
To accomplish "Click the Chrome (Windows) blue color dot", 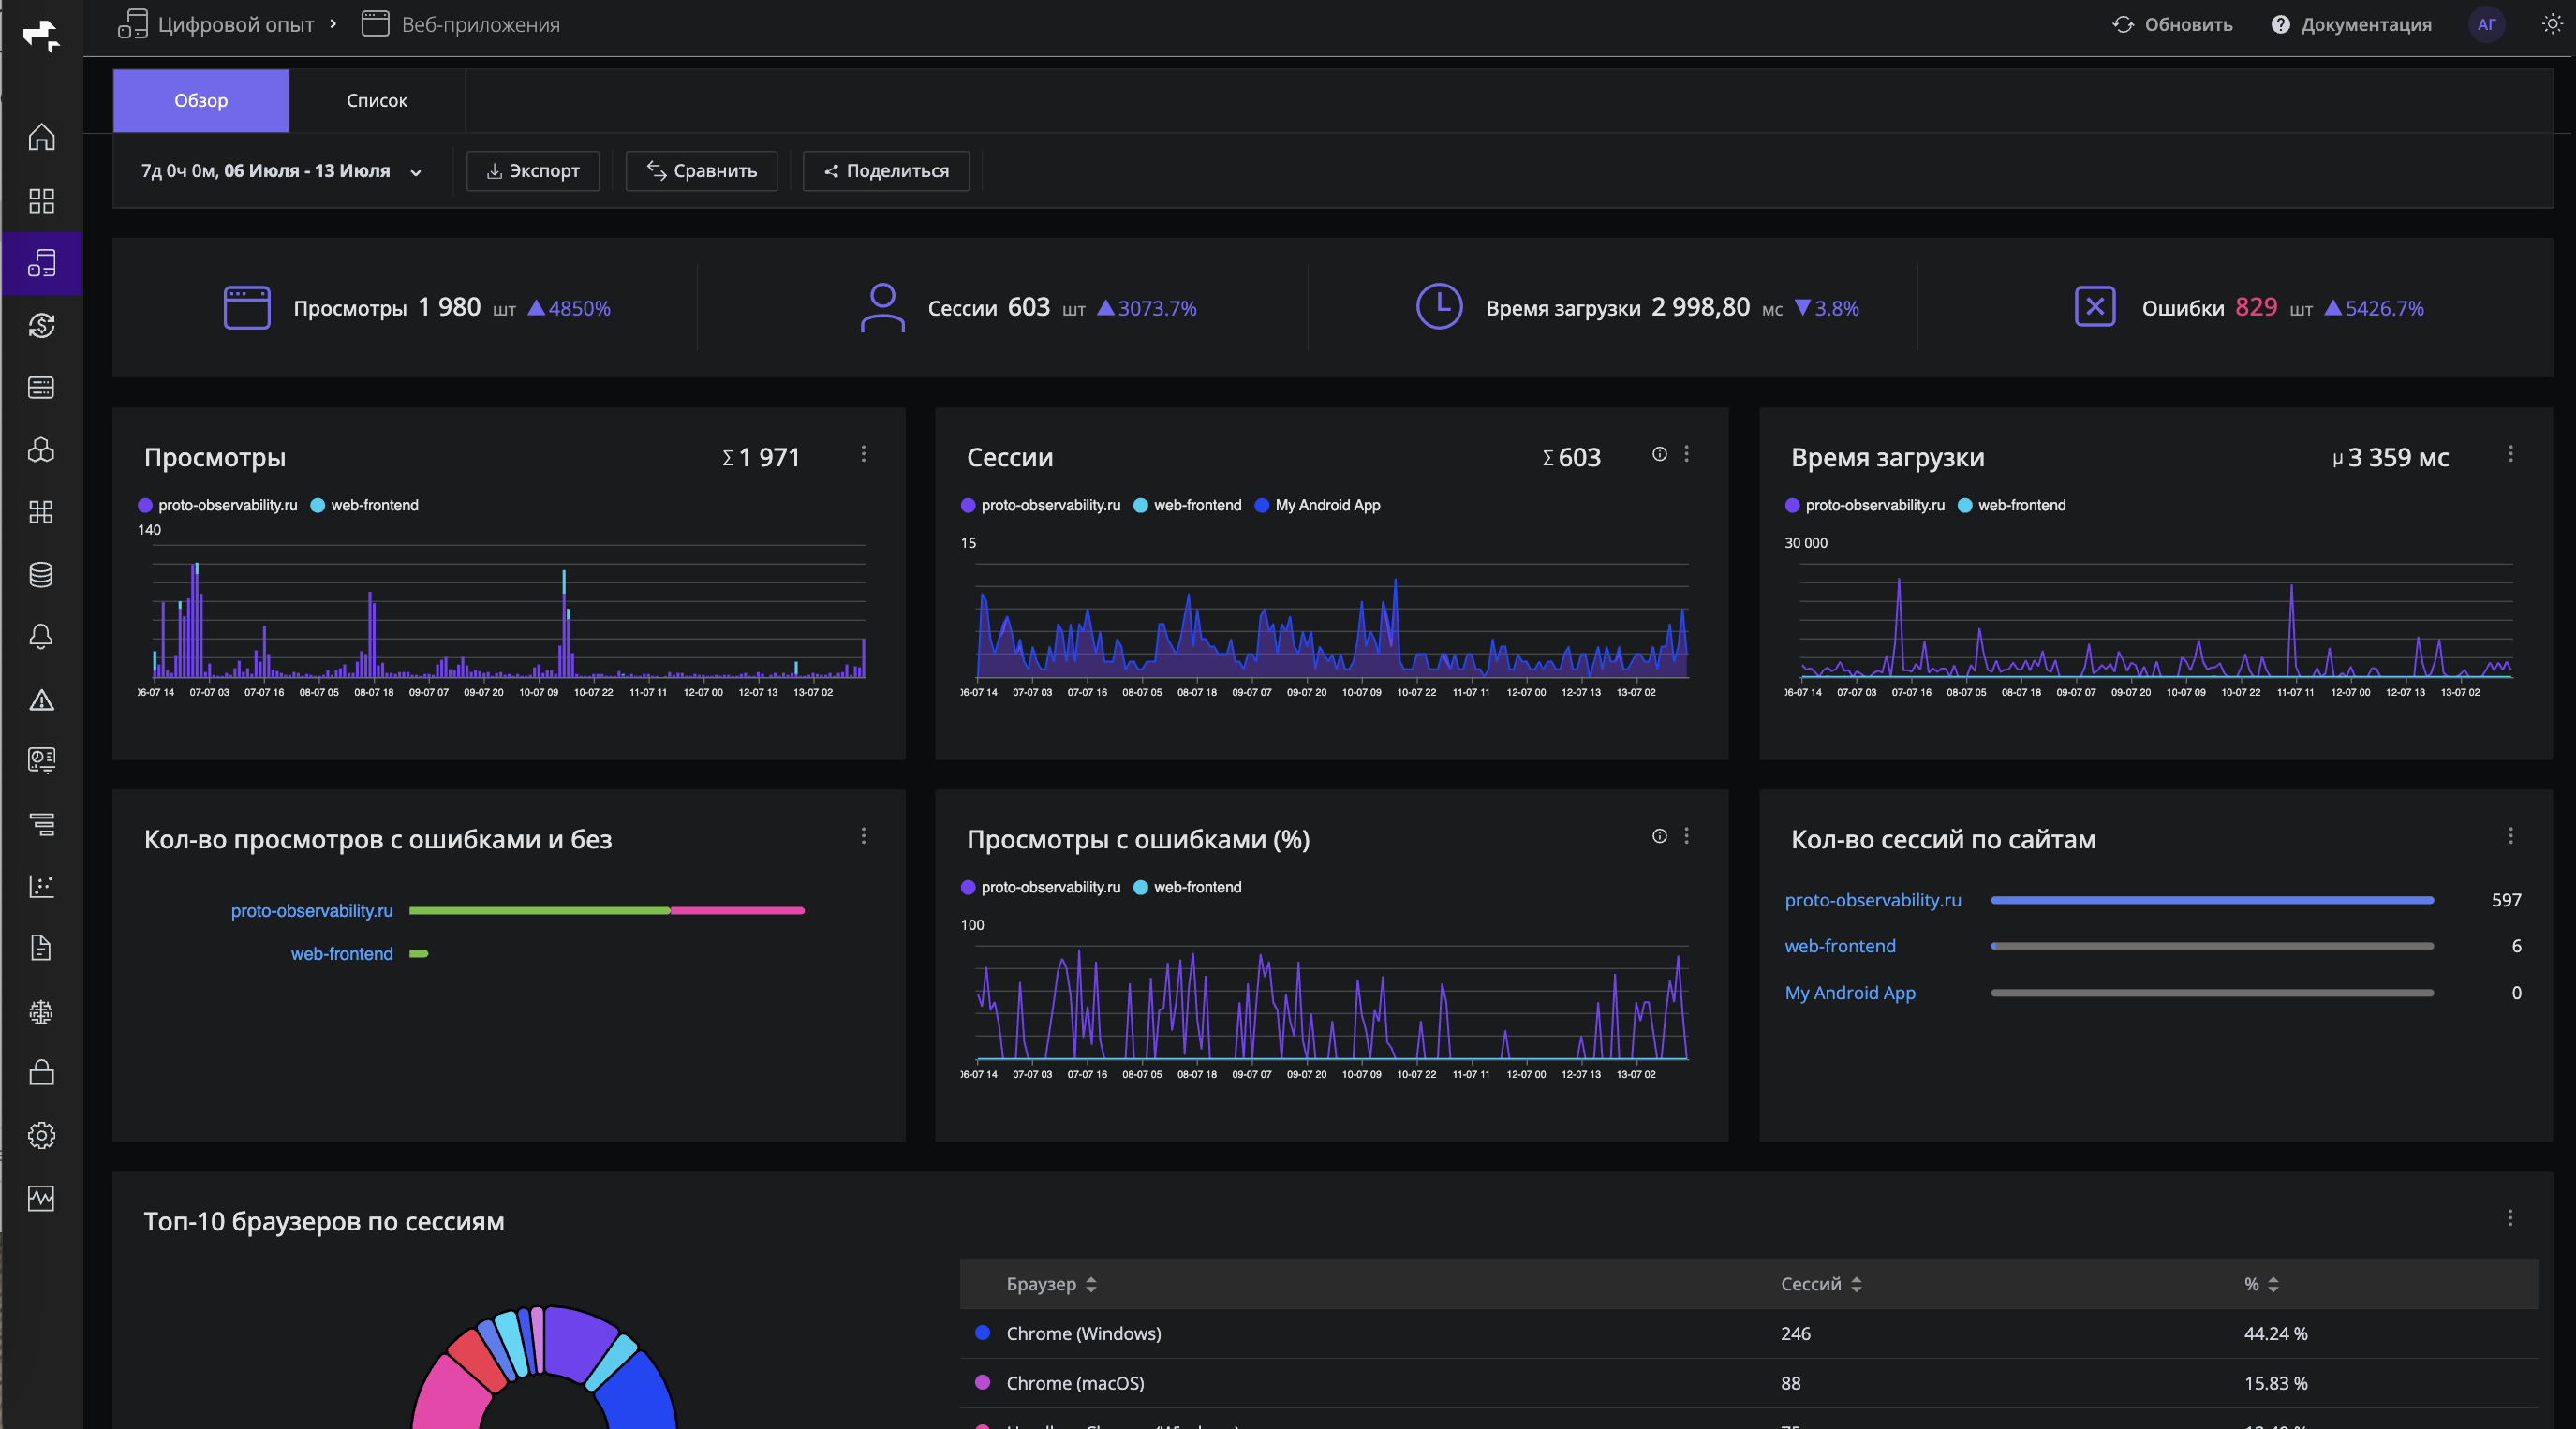I will (x=982, y=1332).
